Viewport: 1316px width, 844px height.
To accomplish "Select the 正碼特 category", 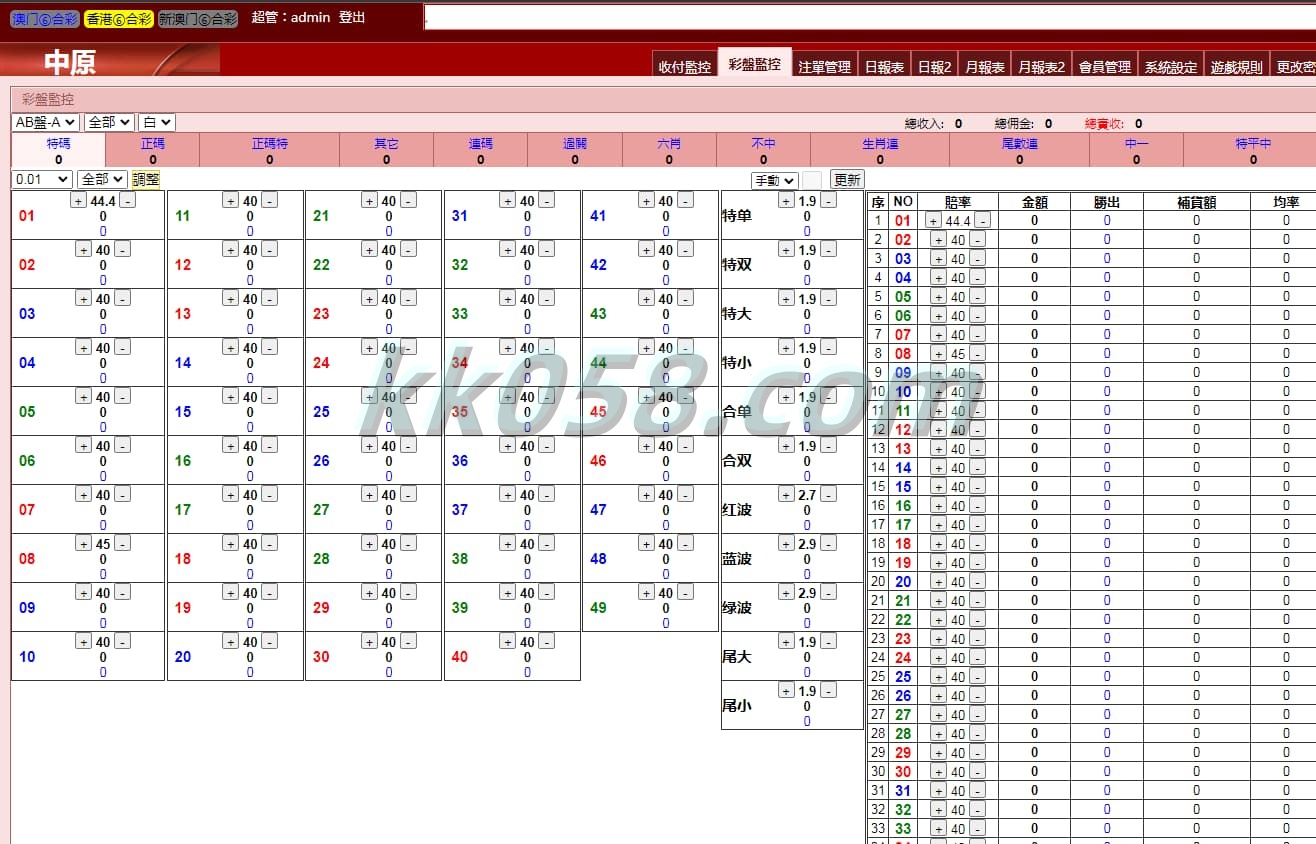I will coord(270,144).
